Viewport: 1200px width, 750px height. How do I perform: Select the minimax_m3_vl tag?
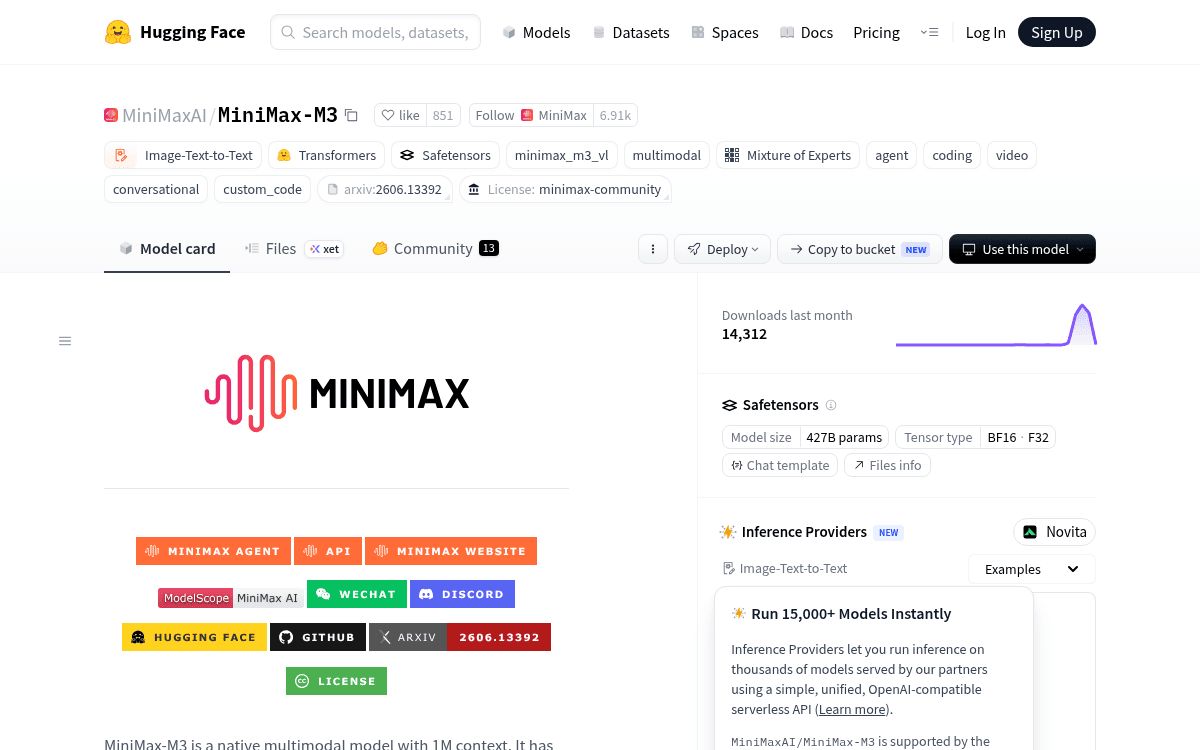coord(562,155)
